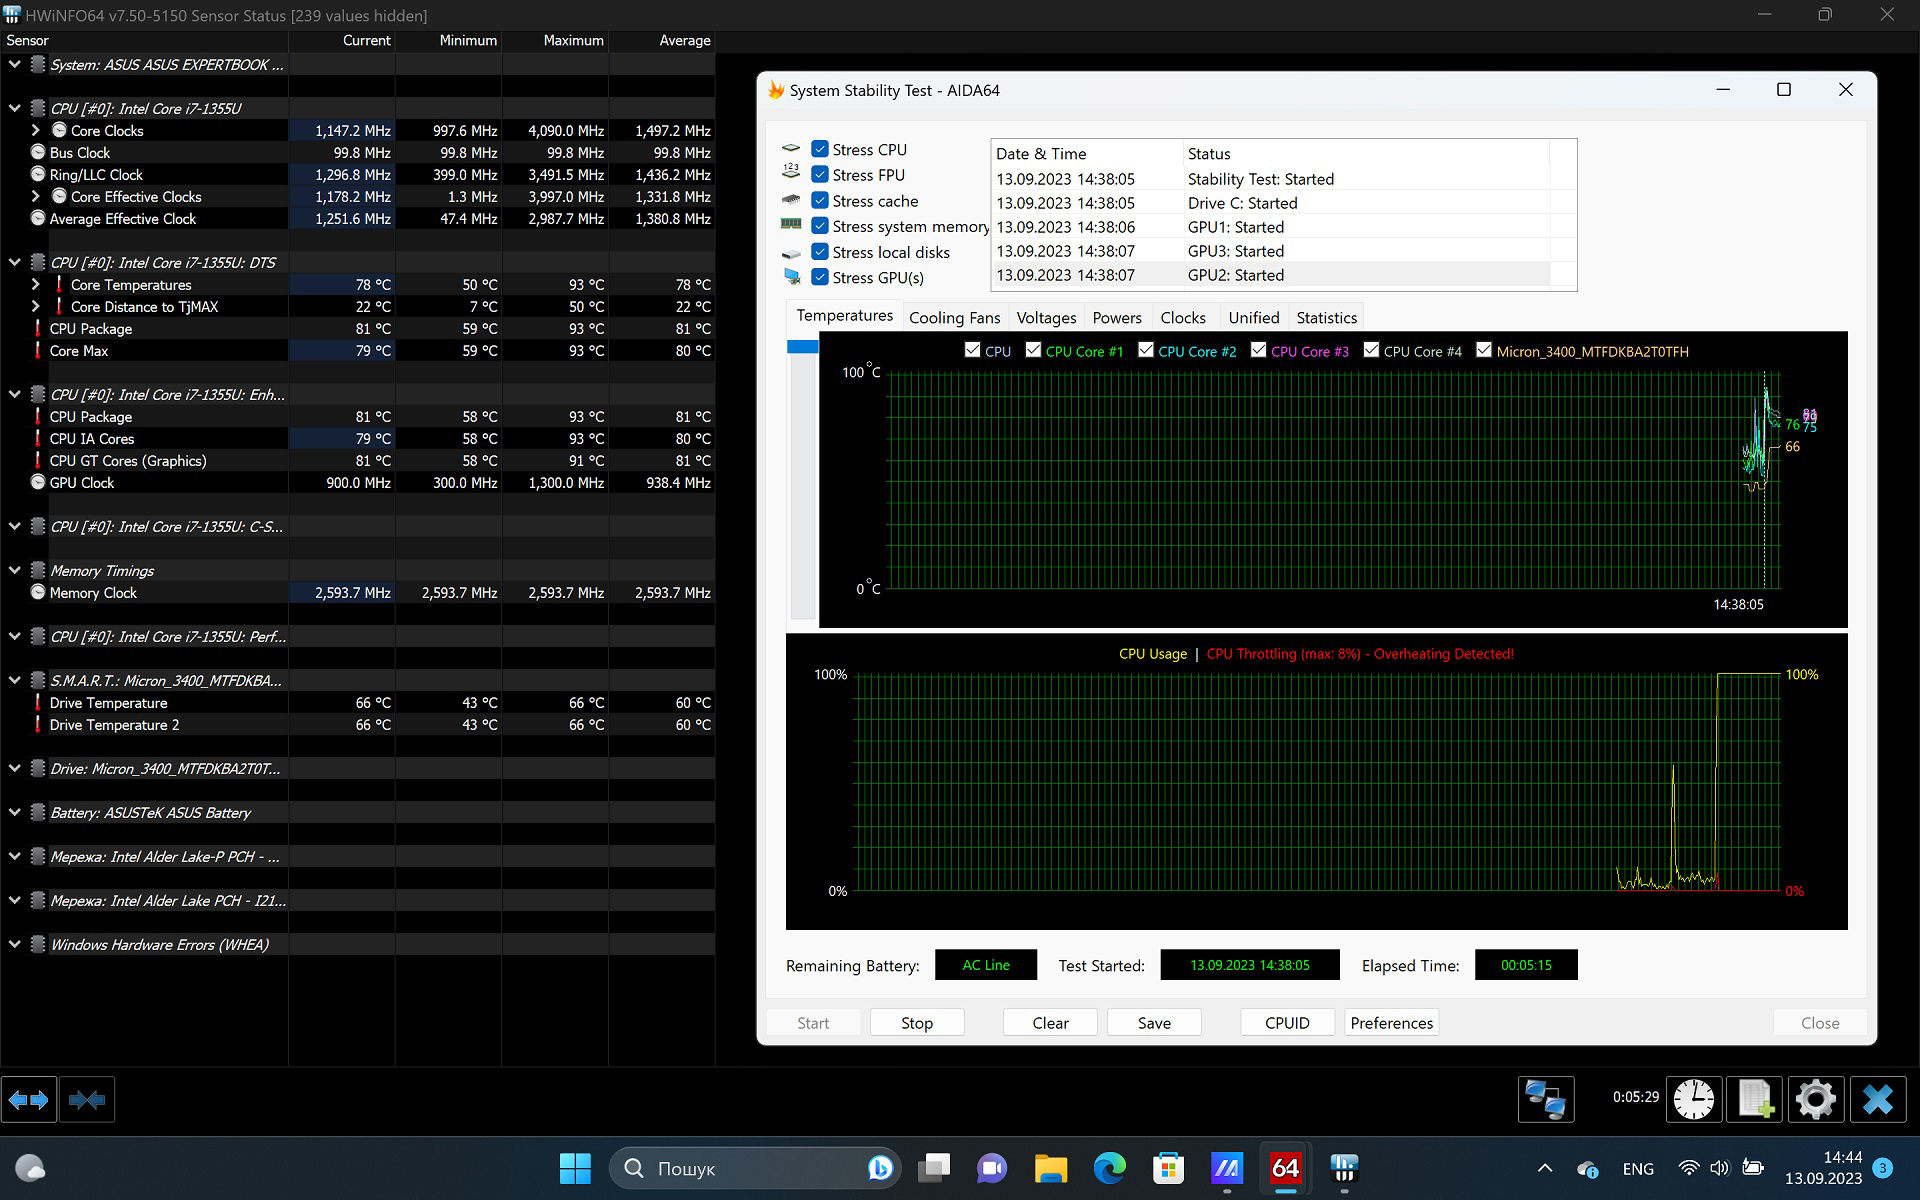Viewport: 1920px width, 1200px height.
Task: Click ENG language indicator
Action: coord(1638,1168)
